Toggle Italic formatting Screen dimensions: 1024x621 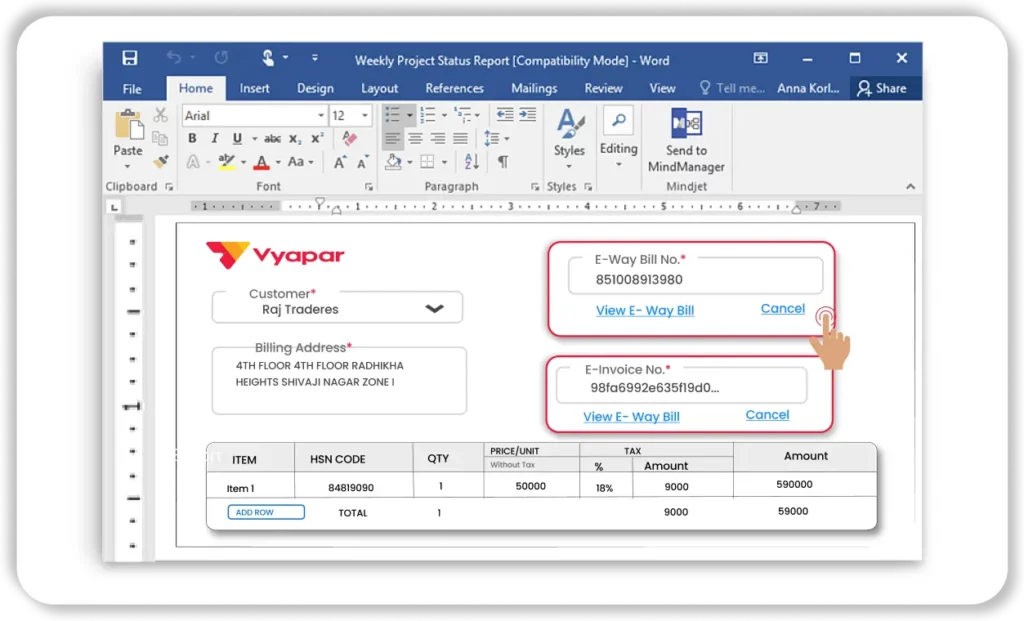214,139
